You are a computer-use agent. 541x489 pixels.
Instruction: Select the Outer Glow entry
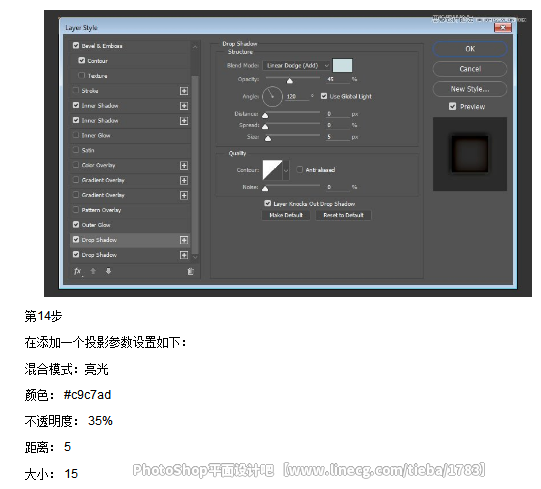130,225
